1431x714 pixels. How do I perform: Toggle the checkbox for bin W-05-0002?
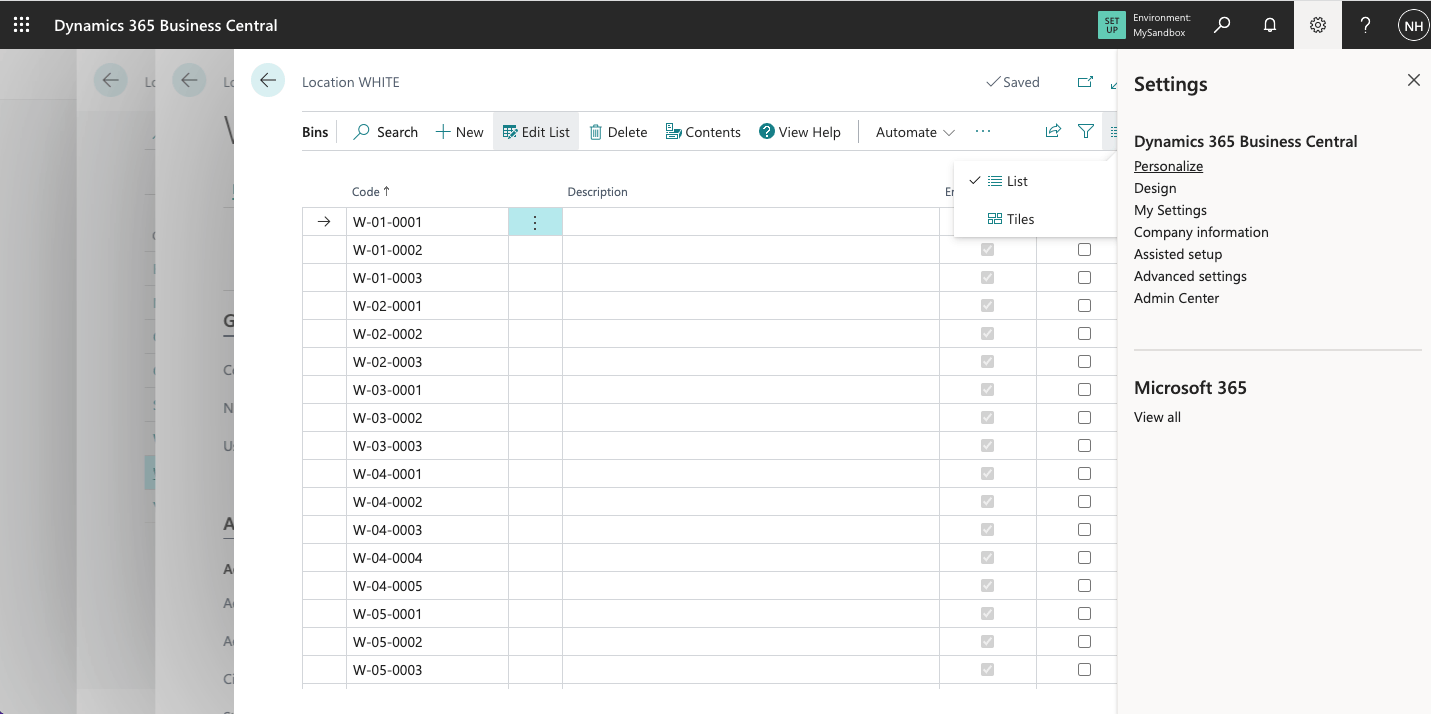[x=1084, y=642]
